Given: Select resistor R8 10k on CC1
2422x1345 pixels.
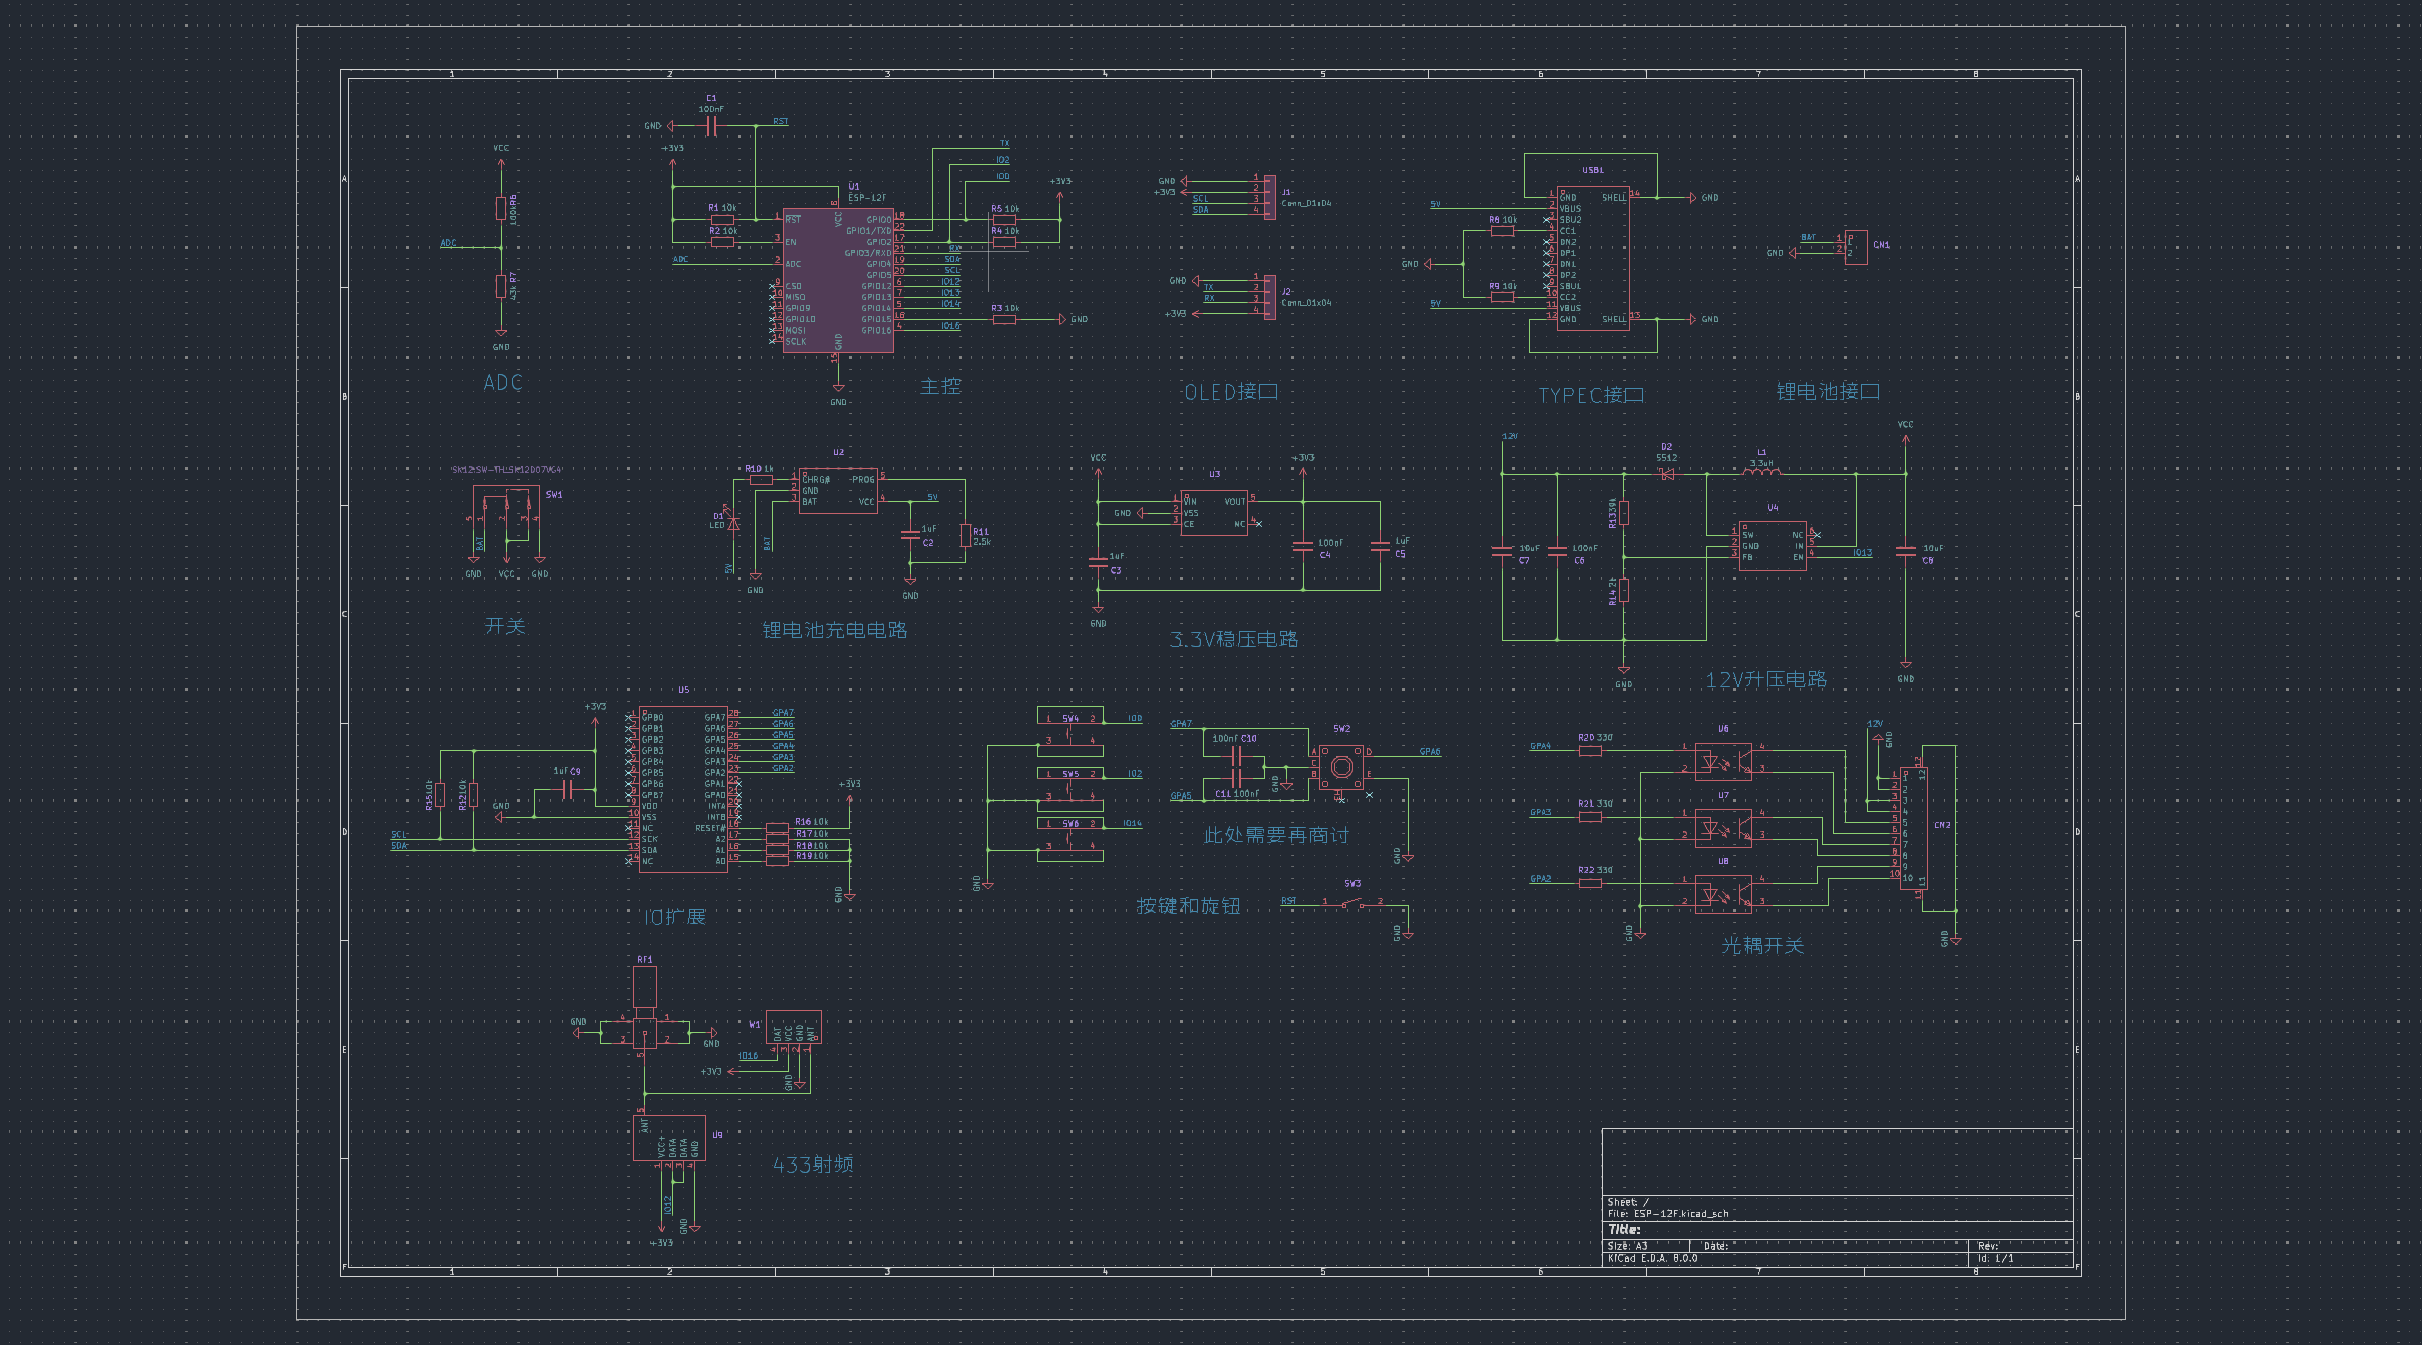Looking at the screenshot, I should point(1502,231).
